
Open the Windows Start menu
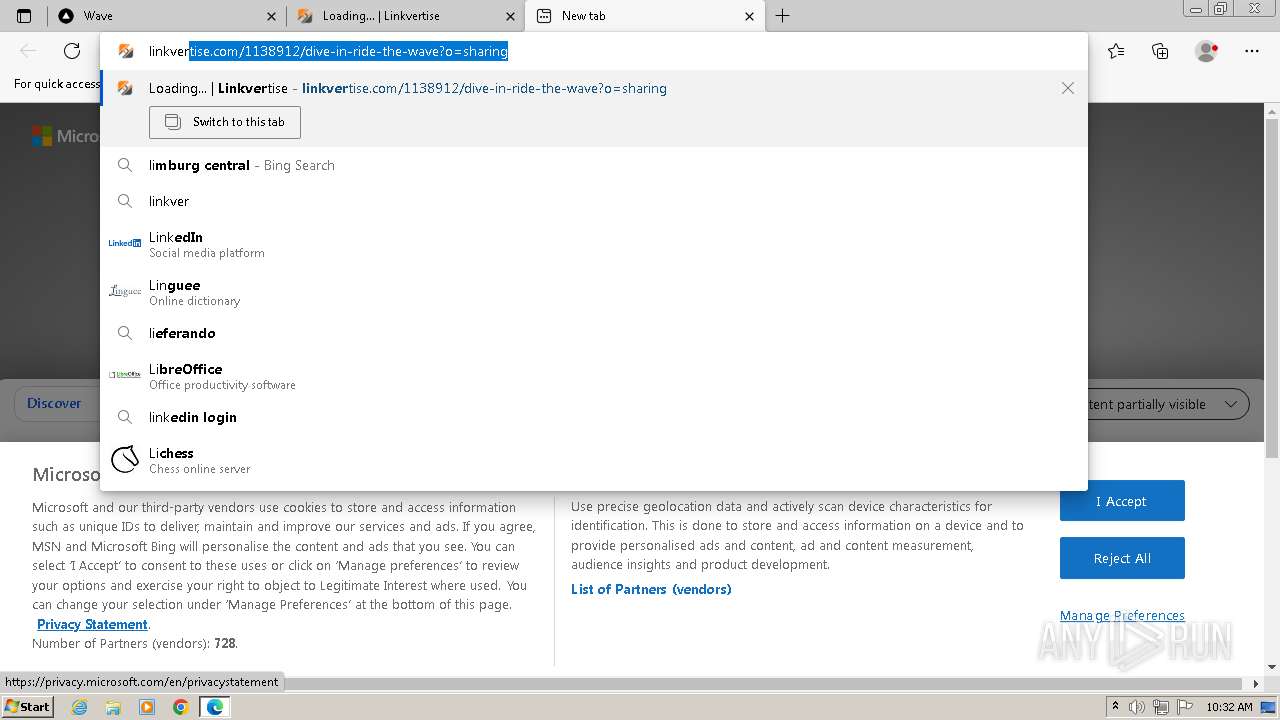(28, 706)
